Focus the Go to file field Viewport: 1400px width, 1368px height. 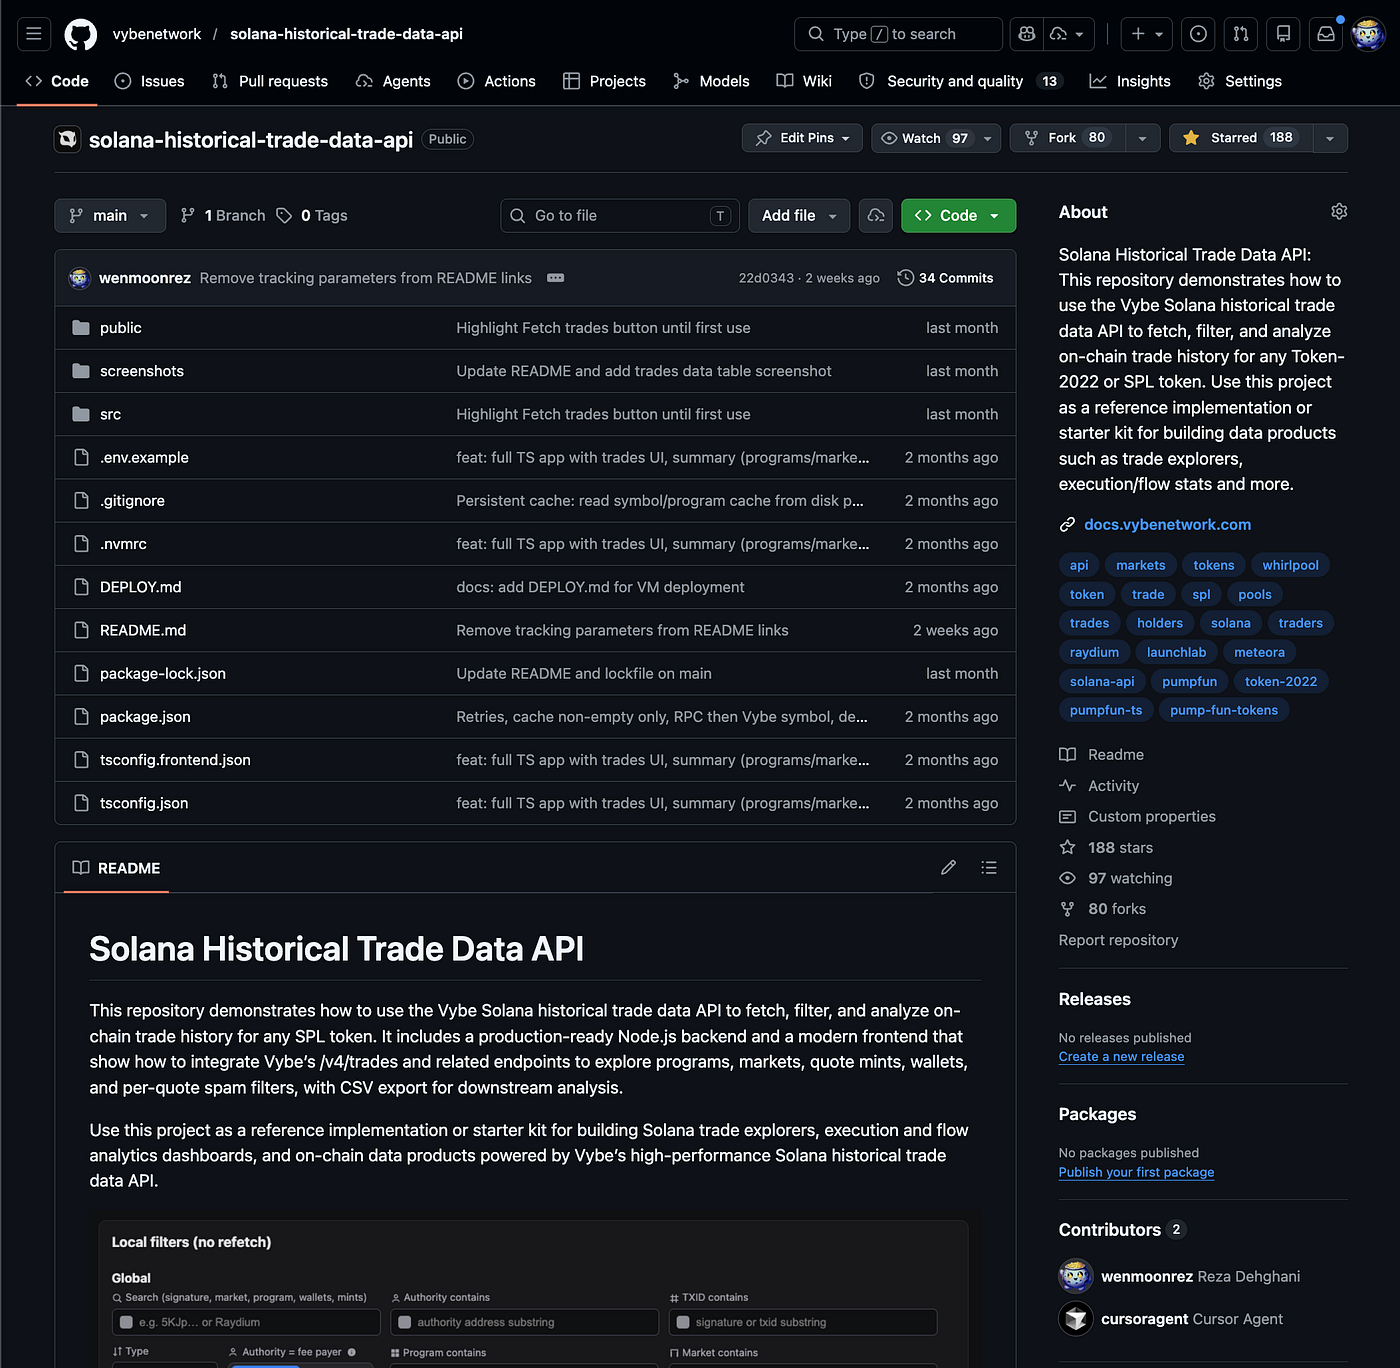620,216
